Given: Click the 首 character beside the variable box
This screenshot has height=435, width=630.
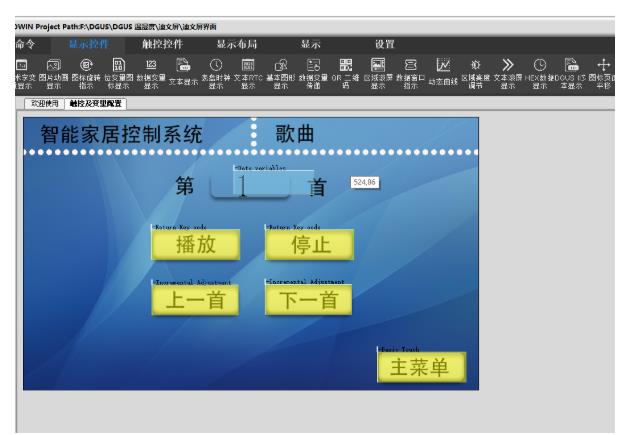Looking at the screenshot, I should point(317,187).
